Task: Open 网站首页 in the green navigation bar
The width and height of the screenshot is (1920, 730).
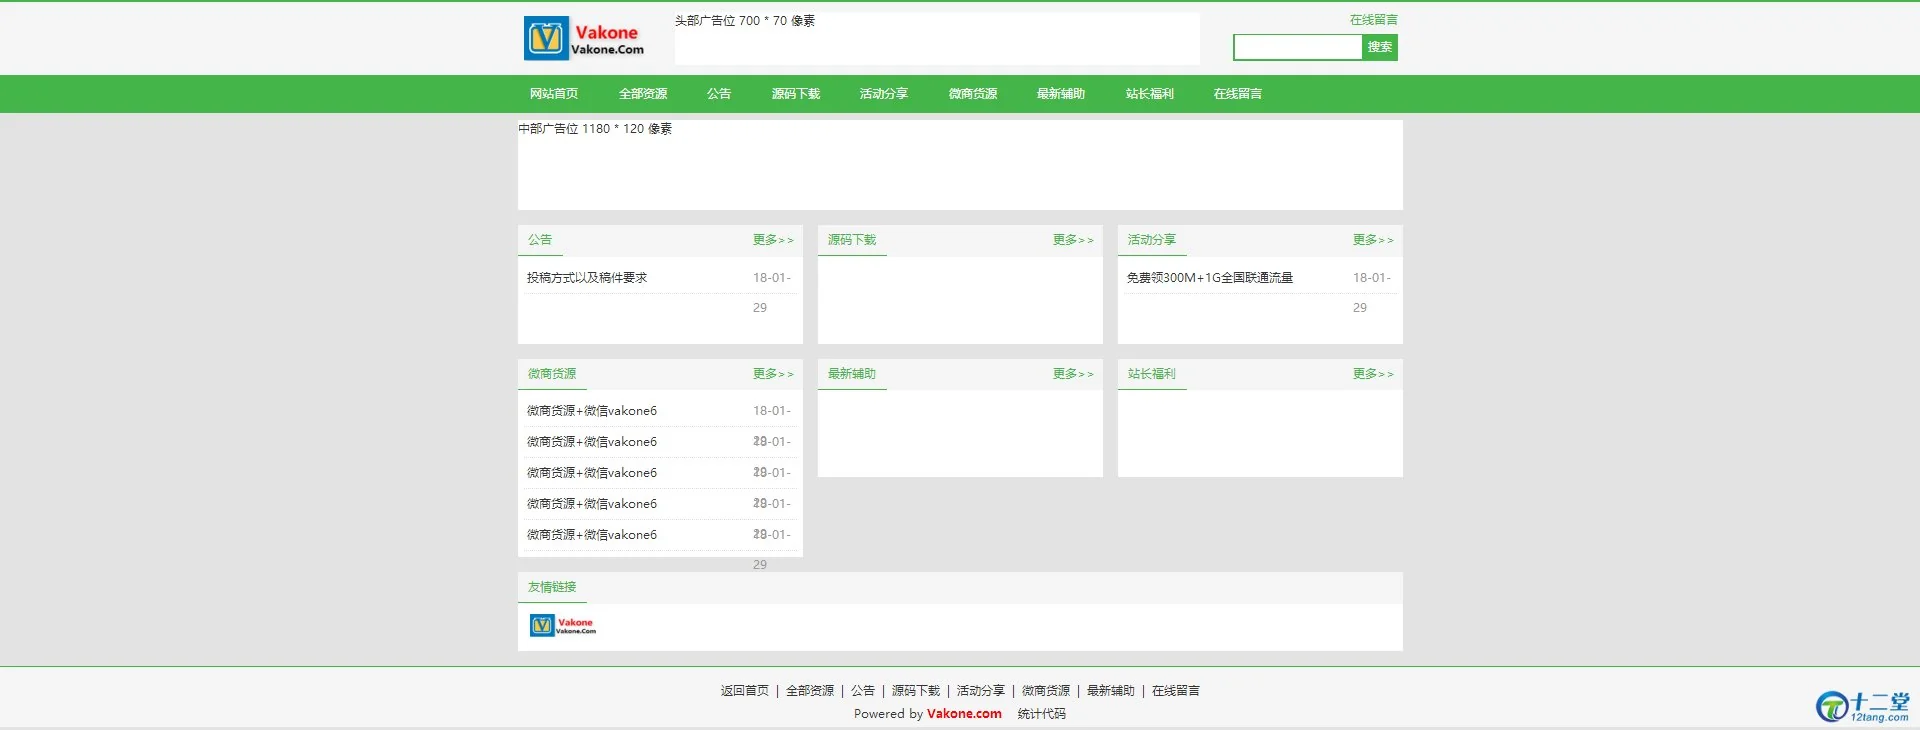Action: (554, 94)
